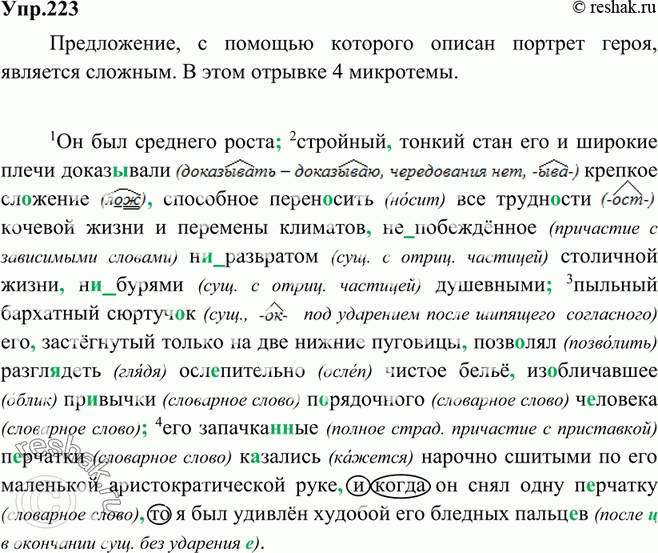Click the circled word 'когда'
The image size is (658, 553).
(401, 487)
